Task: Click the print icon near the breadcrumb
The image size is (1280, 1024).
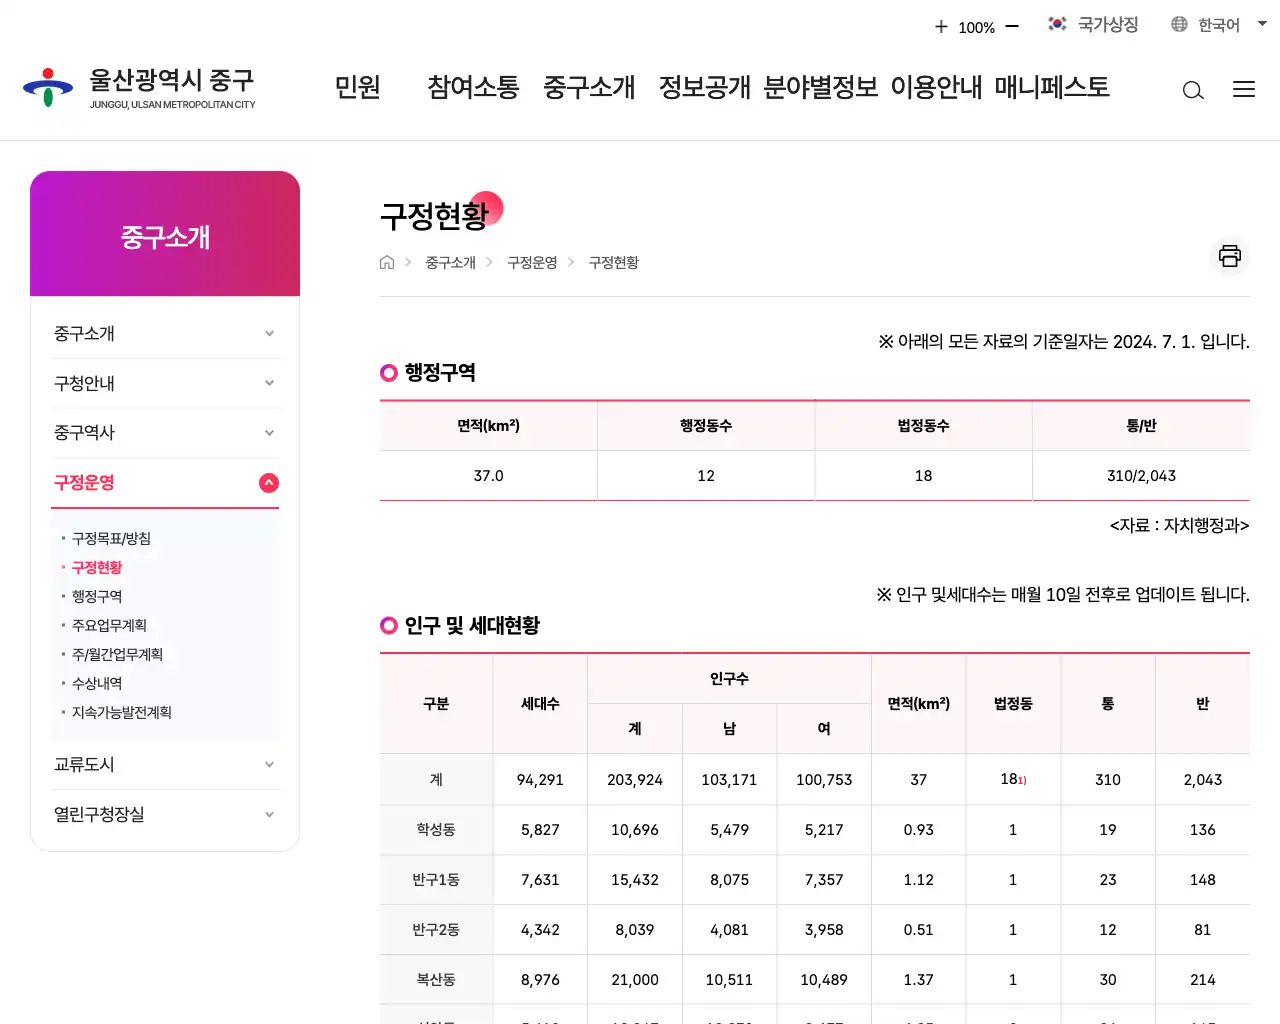Action: point(1229,256)
